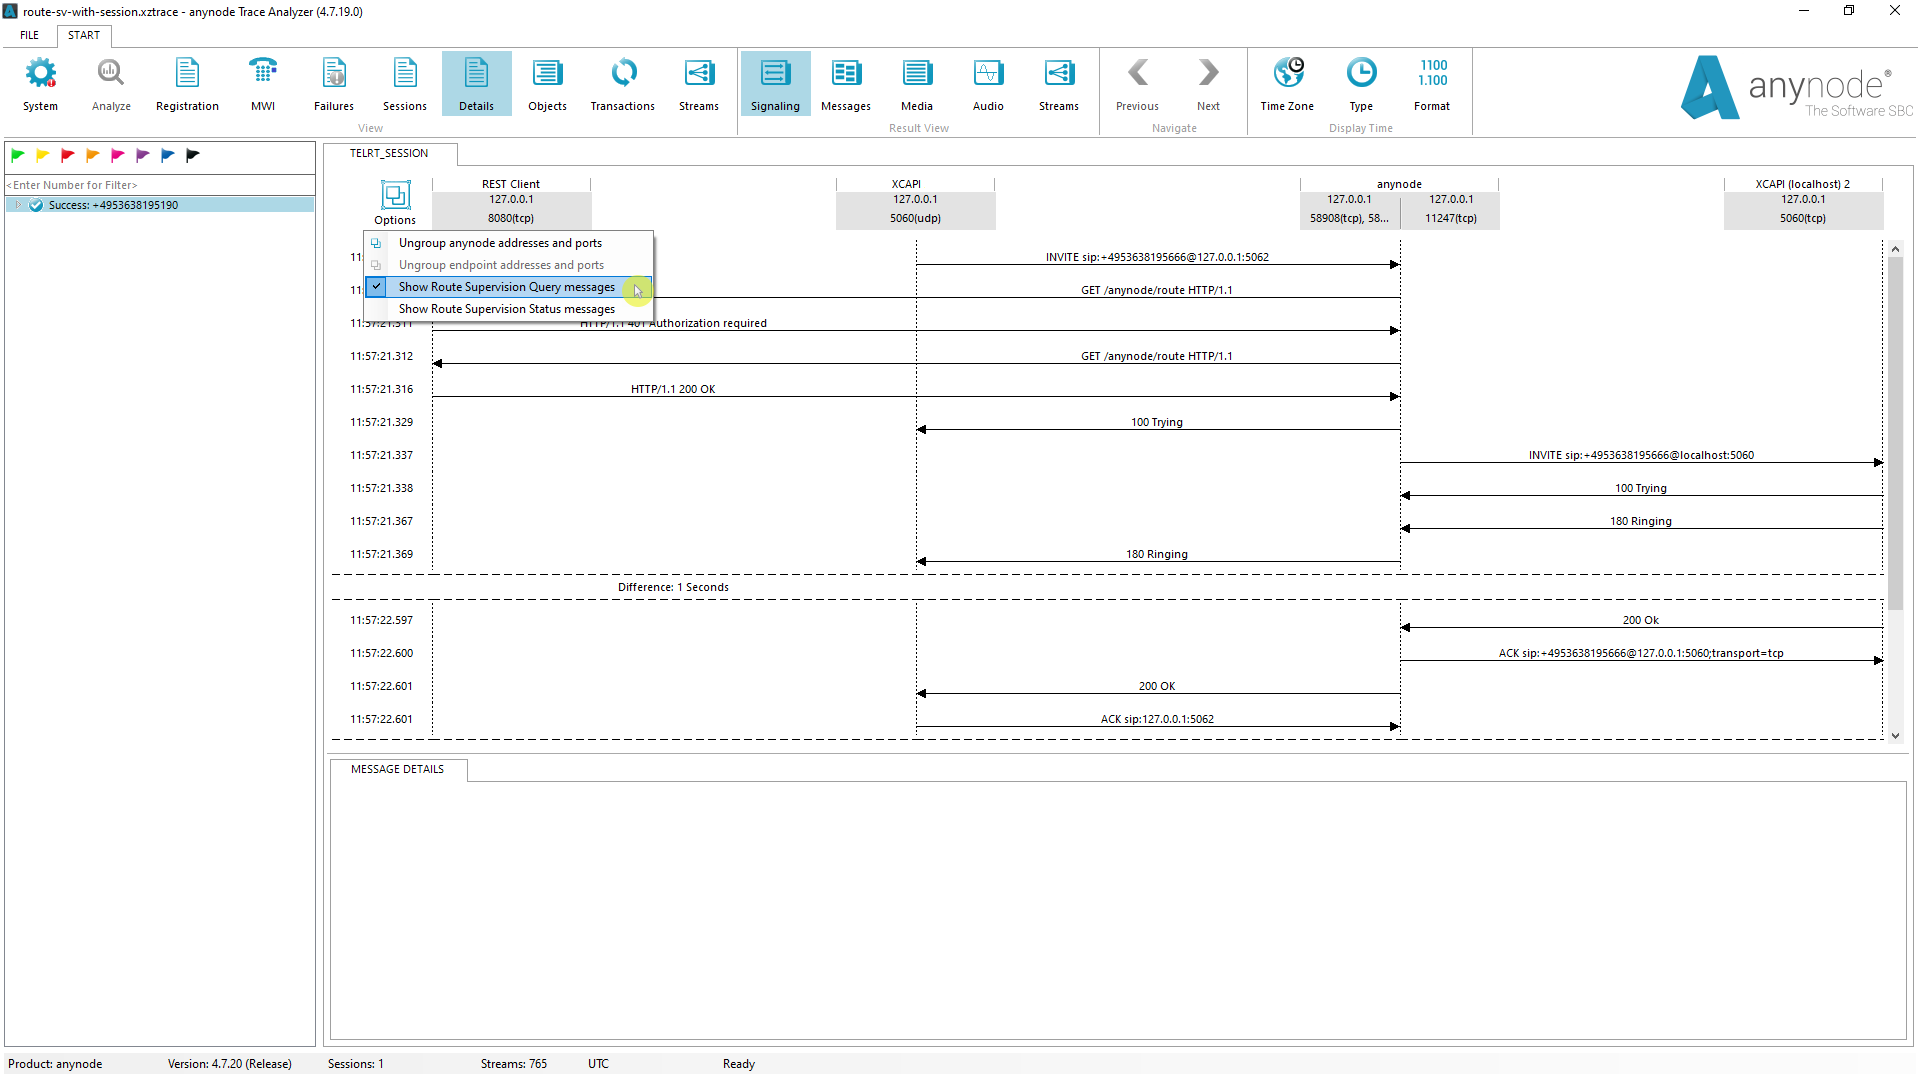The image size is (1920, 1080).
Task: Click the anynode 11247(tcp) address box
Action: point(1451,209)
